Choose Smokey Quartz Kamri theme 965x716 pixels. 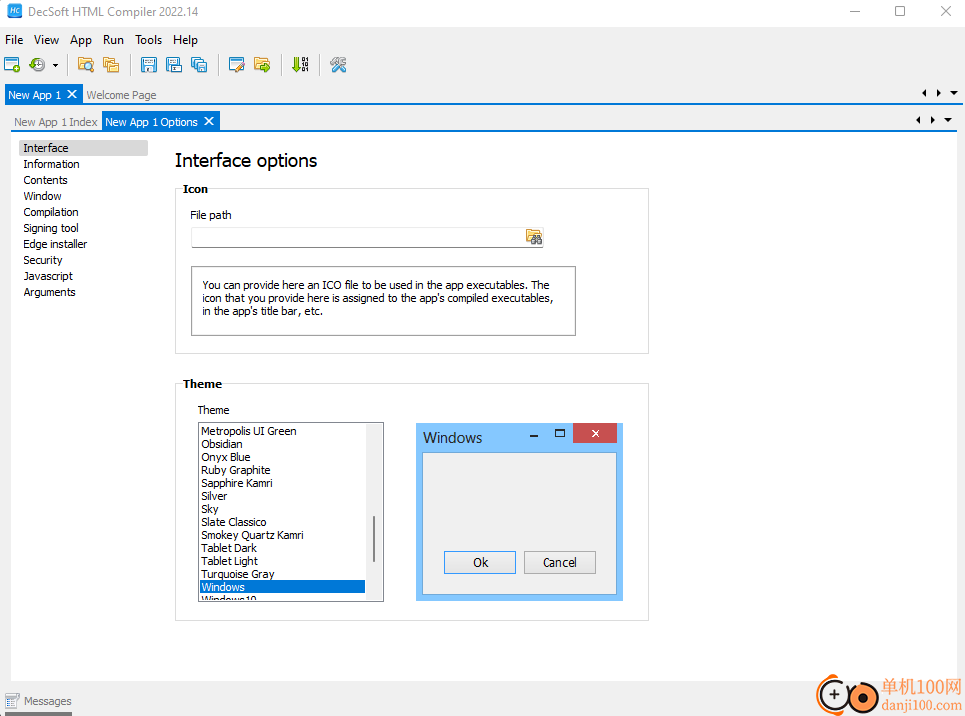coord(282,535)
